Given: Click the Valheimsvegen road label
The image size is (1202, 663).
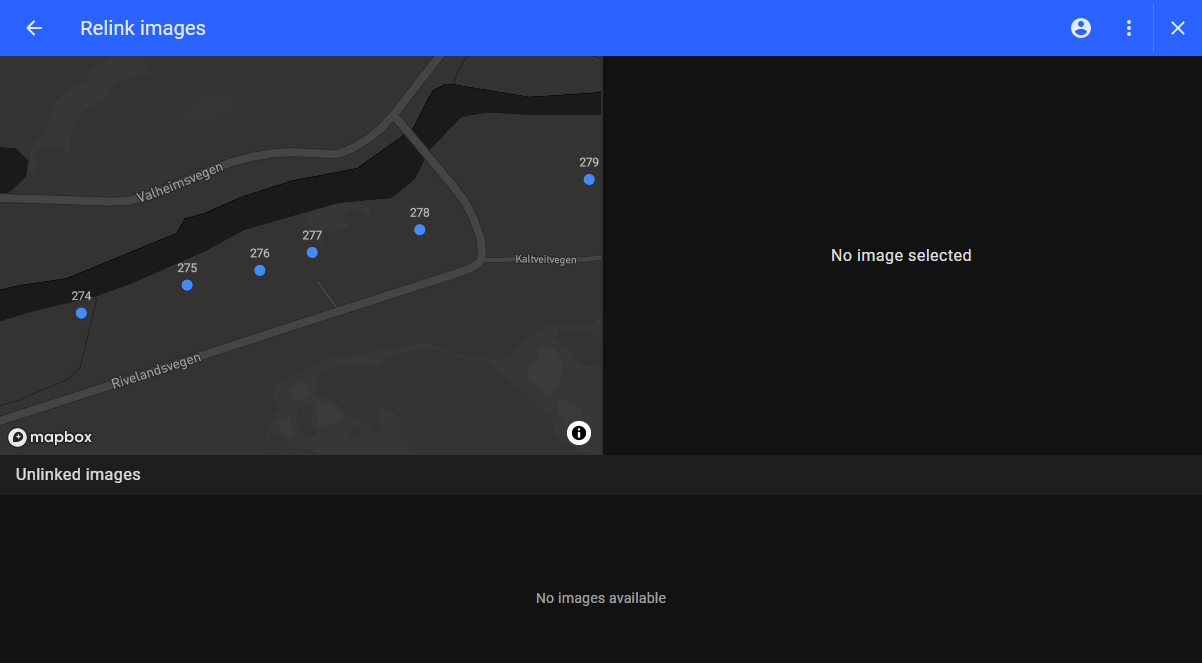Looking at the screenshot, I should tap(179, 183).
